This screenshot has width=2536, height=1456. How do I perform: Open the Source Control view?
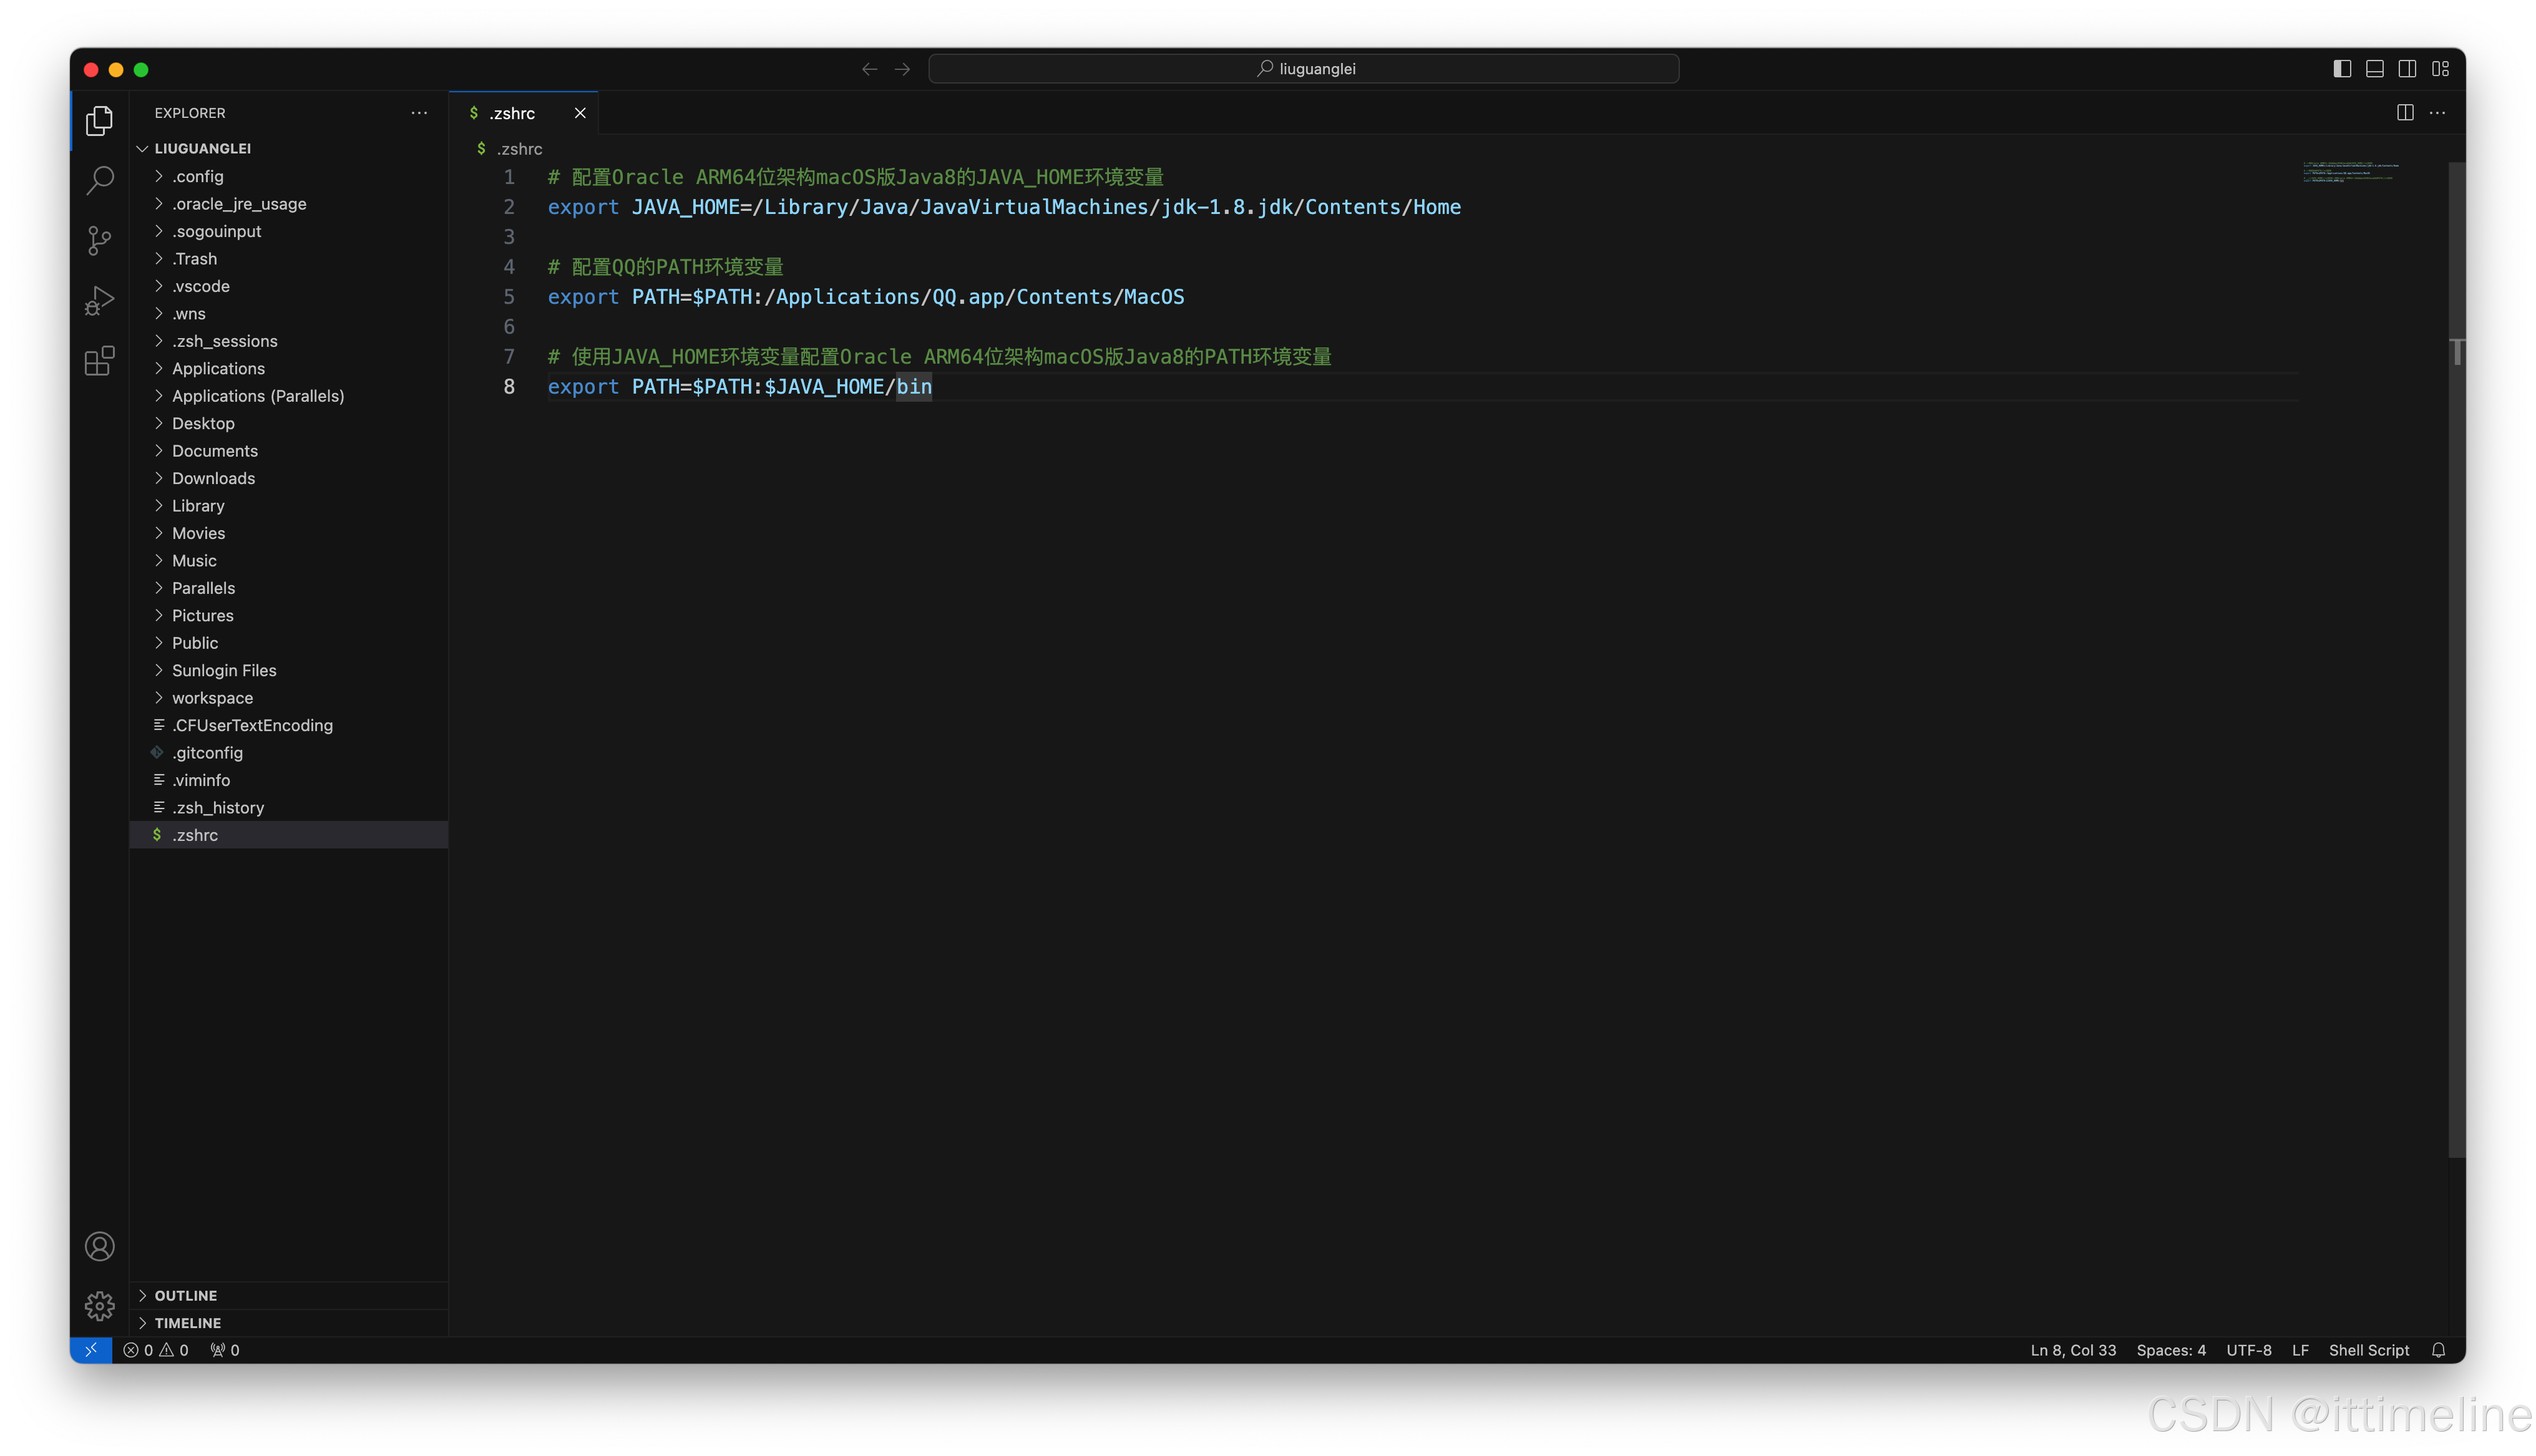tap(99, 240)
